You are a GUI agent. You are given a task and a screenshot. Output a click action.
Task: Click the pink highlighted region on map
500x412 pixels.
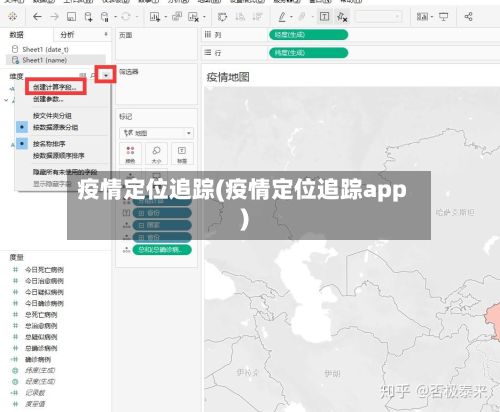(494, 322)
